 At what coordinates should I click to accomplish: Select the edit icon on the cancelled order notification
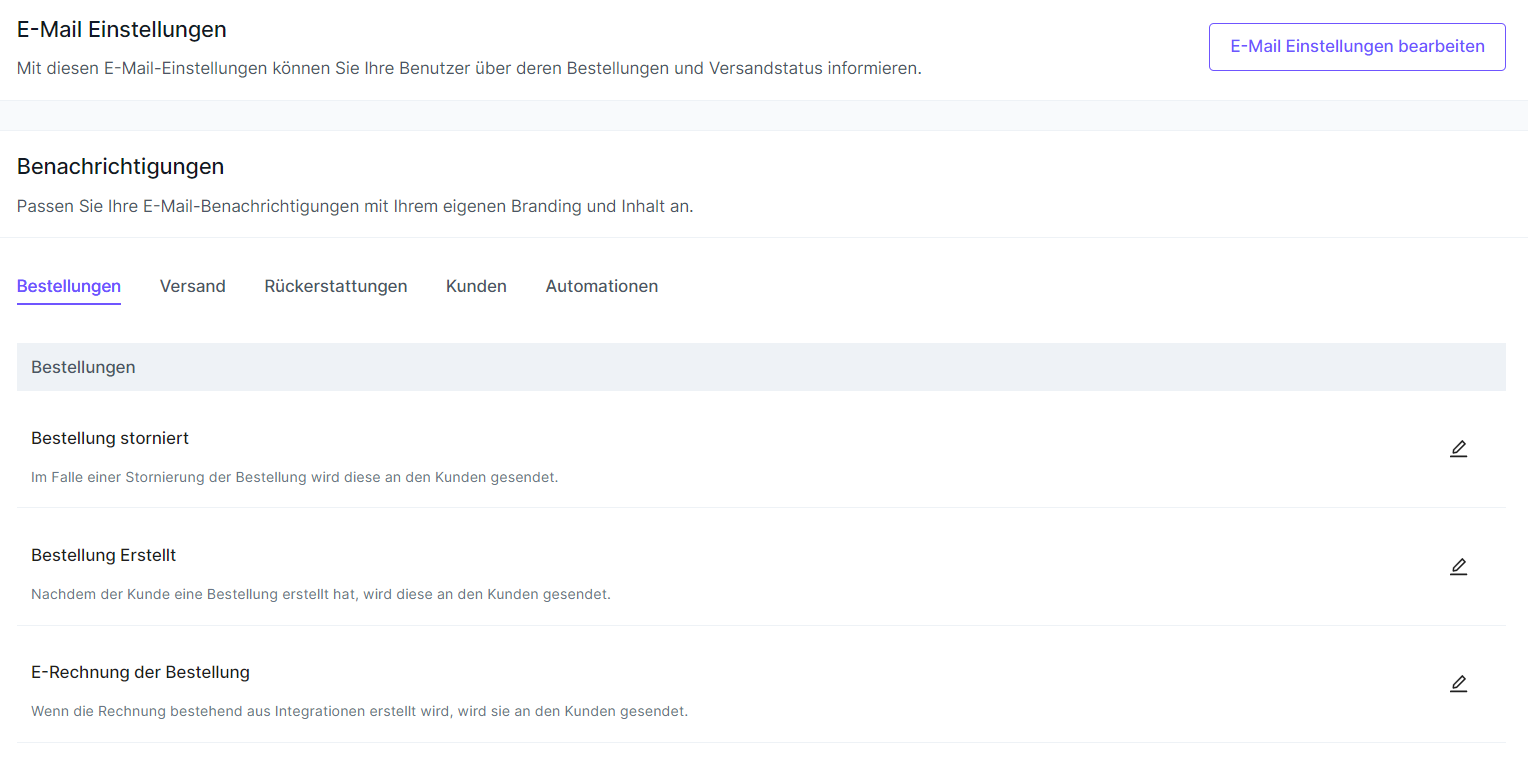point(1458,449)
